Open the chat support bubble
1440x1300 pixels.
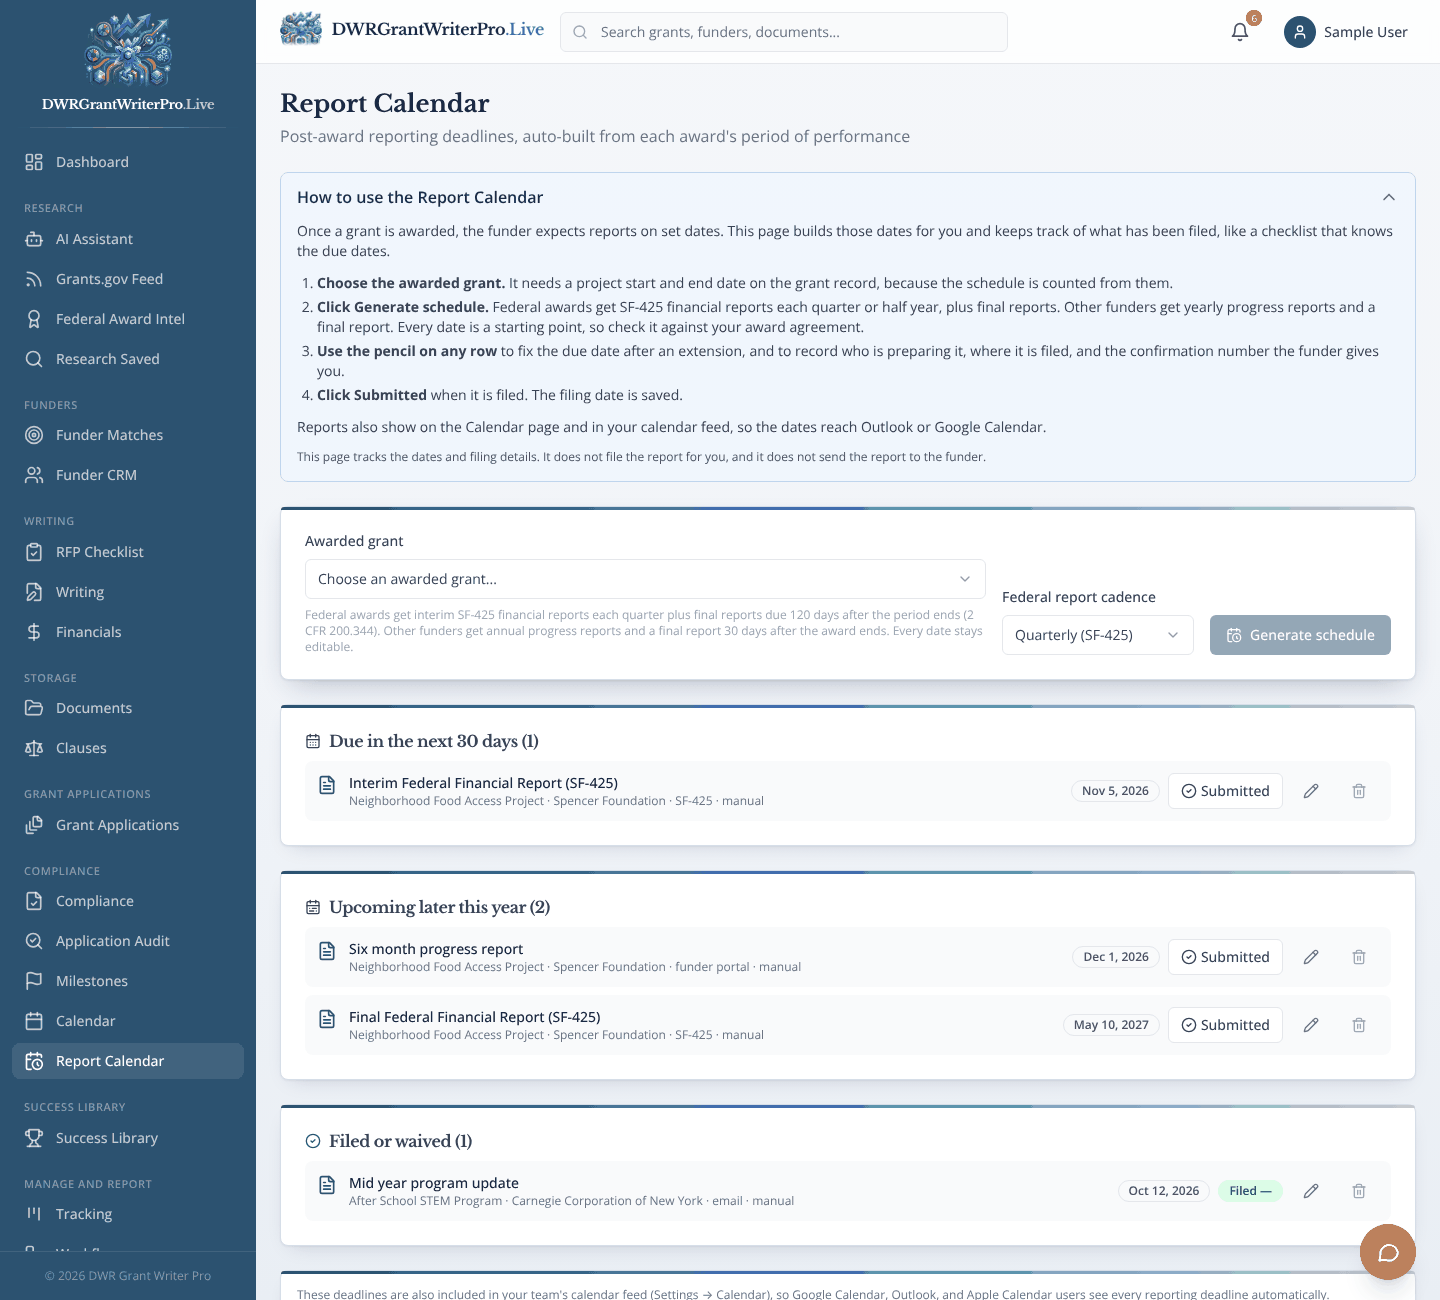(1388, 1252)
